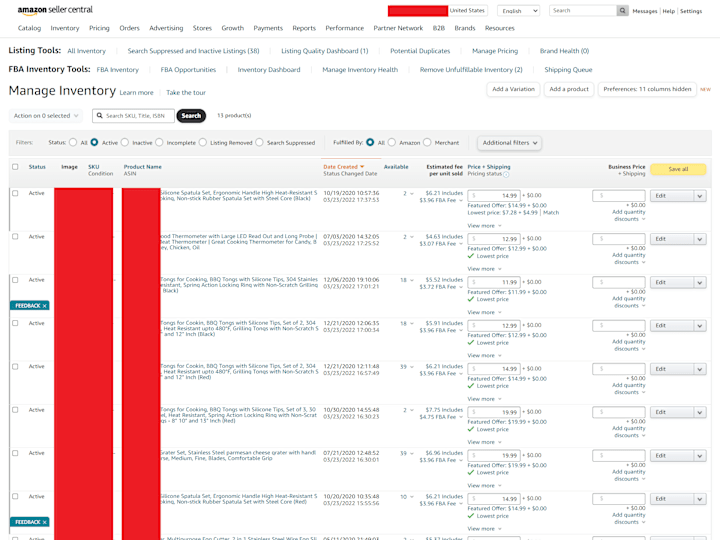Open the Take the tour link
Image resolution: width=720 pixels, height=540 pixels.
pos(186,93)
